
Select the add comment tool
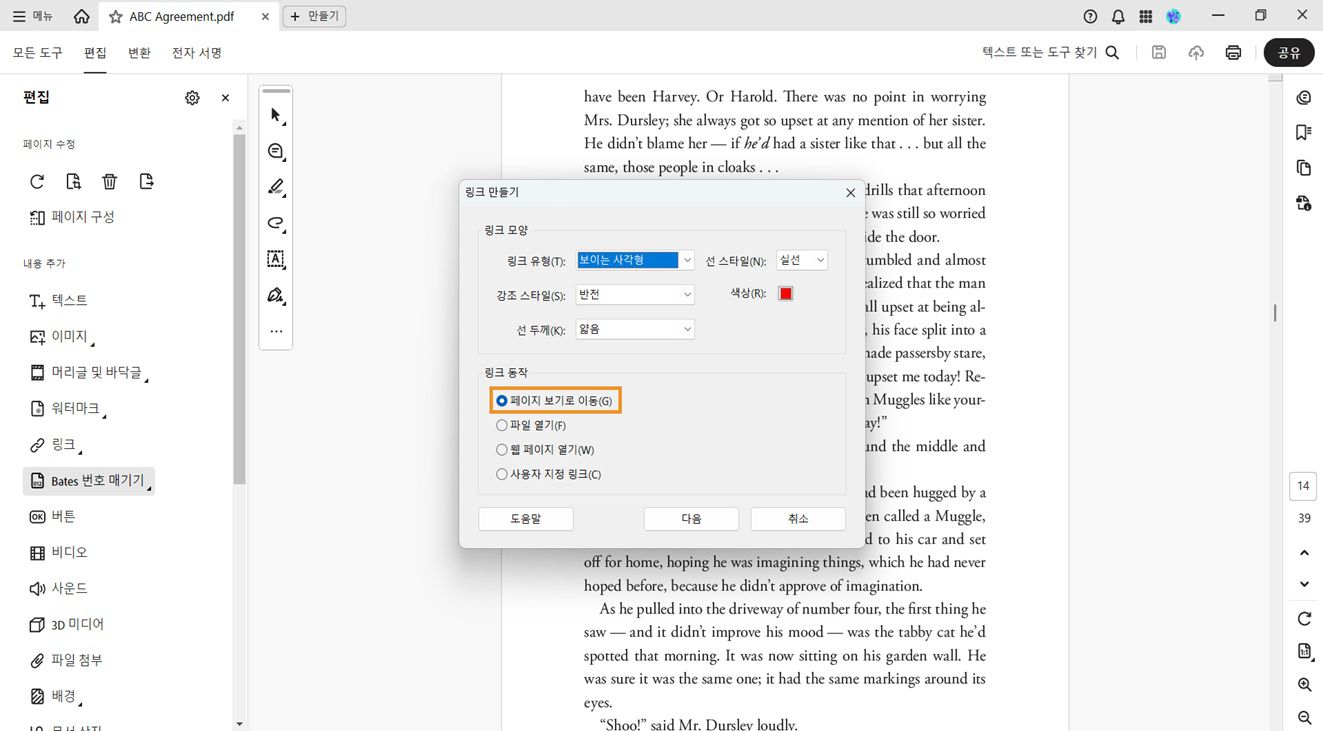pyautogui.click(x=276, y=151)
